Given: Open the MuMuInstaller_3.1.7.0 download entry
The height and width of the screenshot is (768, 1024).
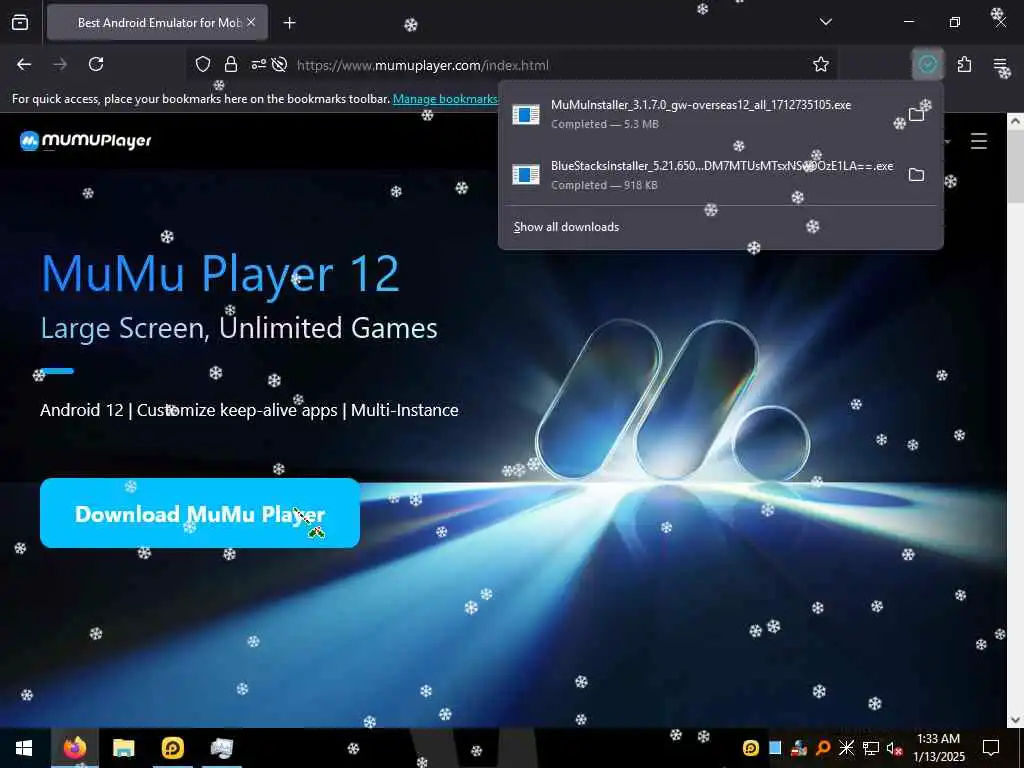Looking at the screenshot, I should click(x=702, y=114).
